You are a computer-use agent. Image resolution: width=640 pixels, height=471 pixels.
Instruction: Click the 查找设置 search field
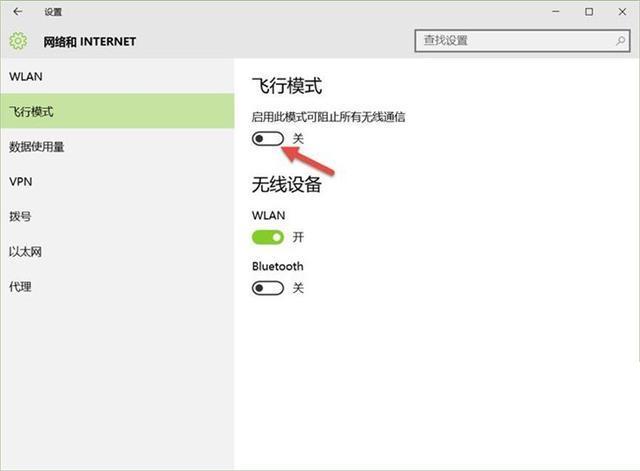pos(510,41)
